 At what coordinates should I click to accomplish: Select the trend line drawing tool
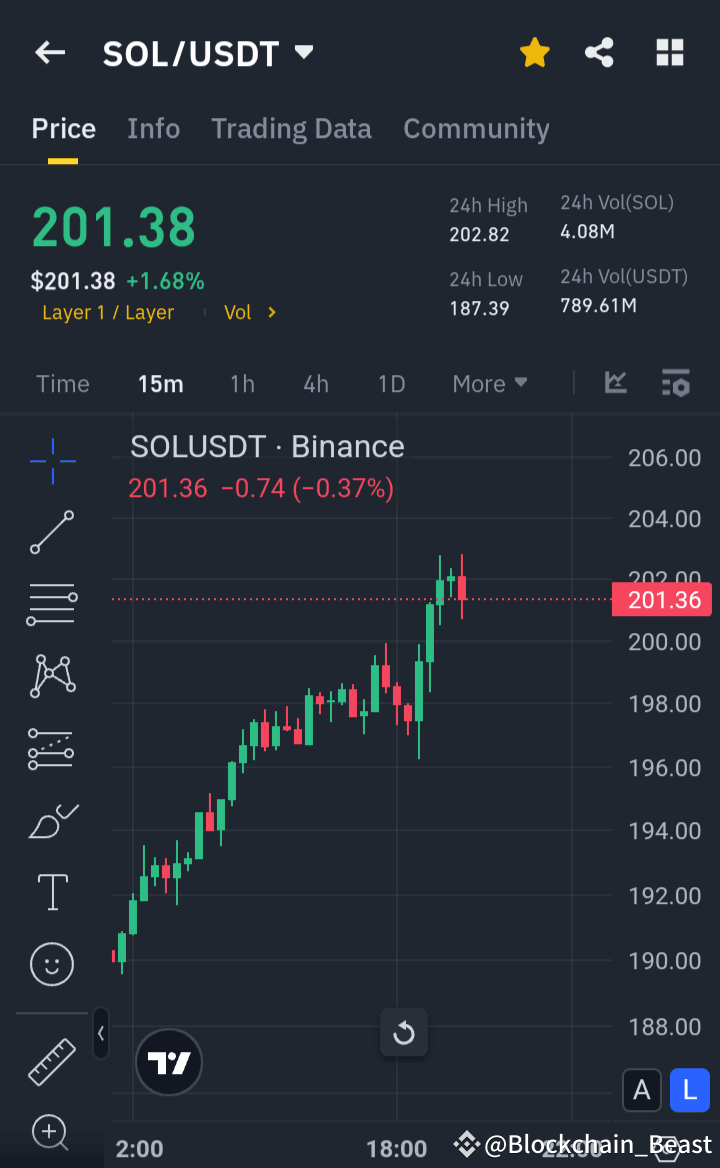(51, 532)
